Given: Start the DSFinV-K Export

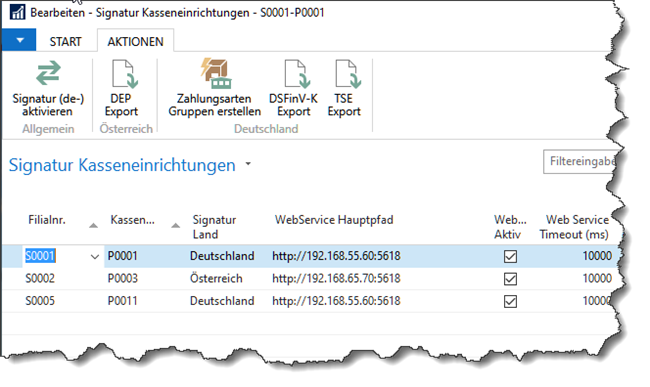Looking at the screenshot, I should coord(293,89).
